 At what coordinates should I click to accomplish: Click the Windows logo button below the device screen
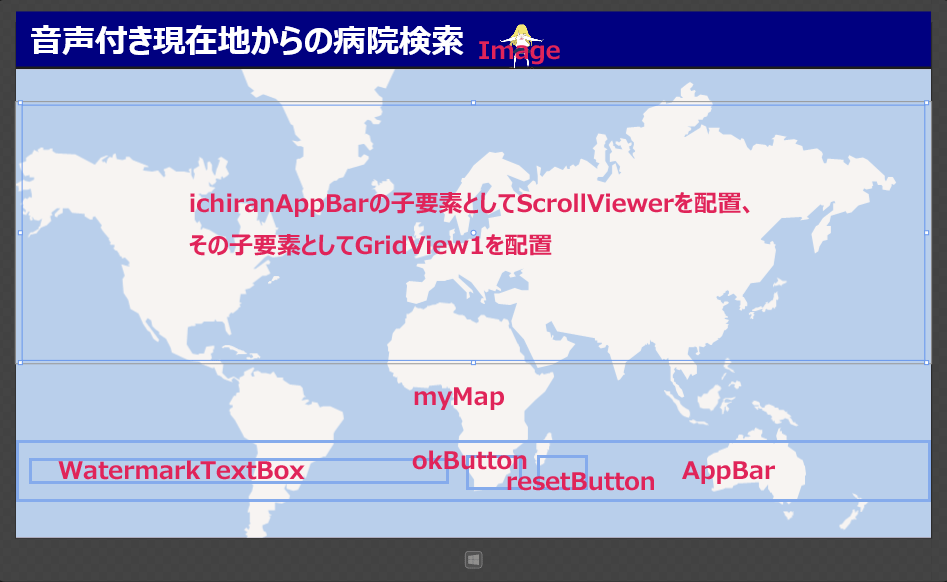click(x=474, y=560)
